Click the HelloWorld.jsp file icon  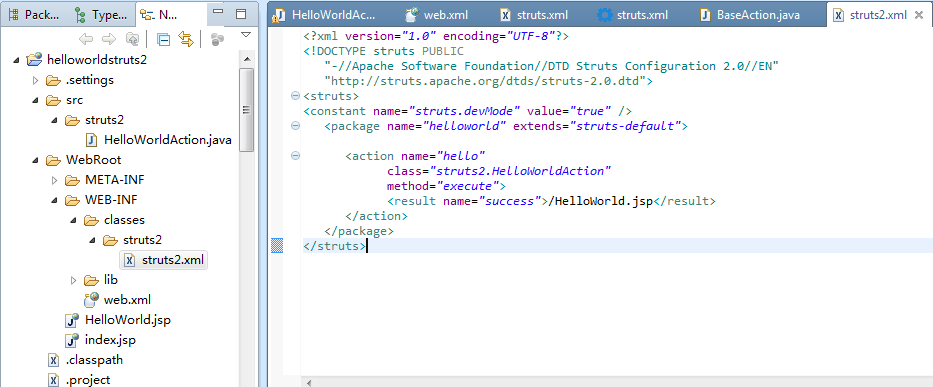click(x=72, y=320)
